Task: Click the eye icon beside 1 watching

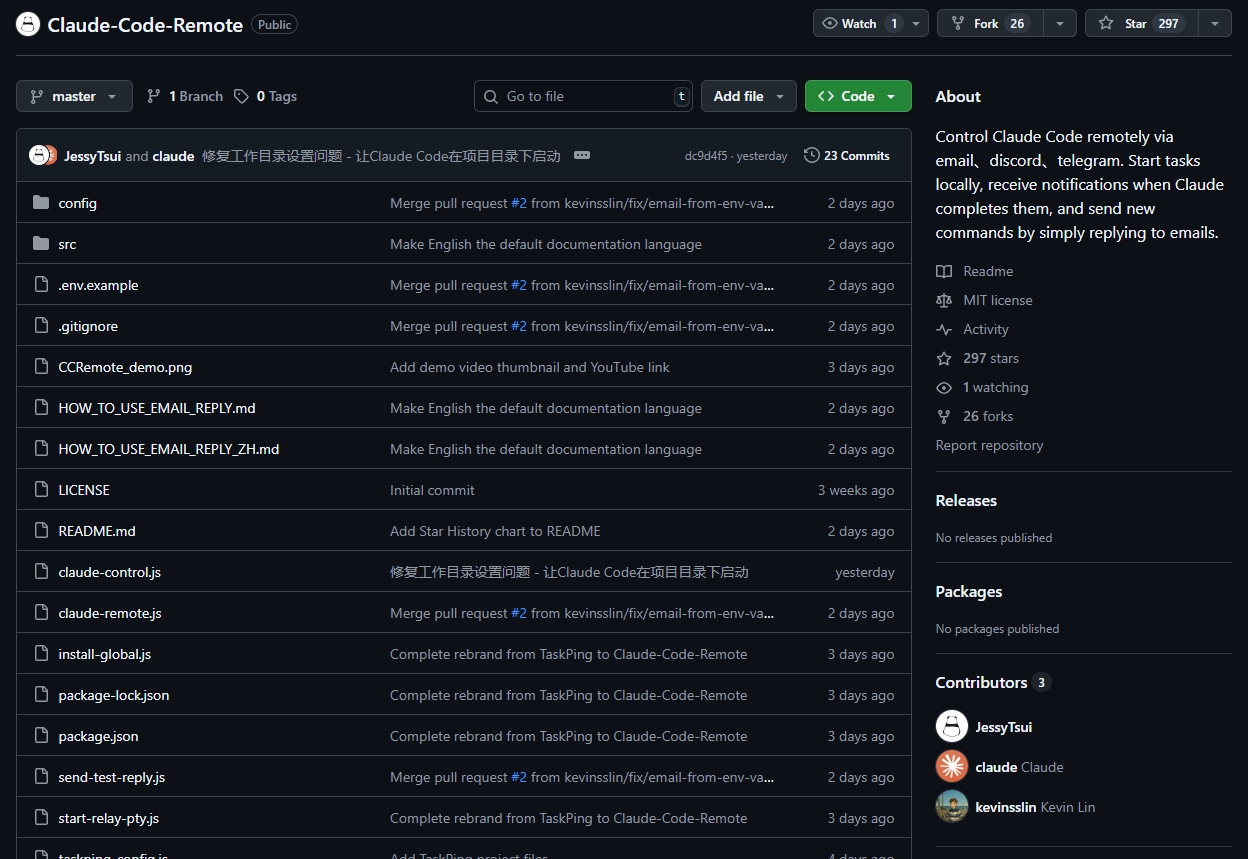Action: tap(944, 387)
